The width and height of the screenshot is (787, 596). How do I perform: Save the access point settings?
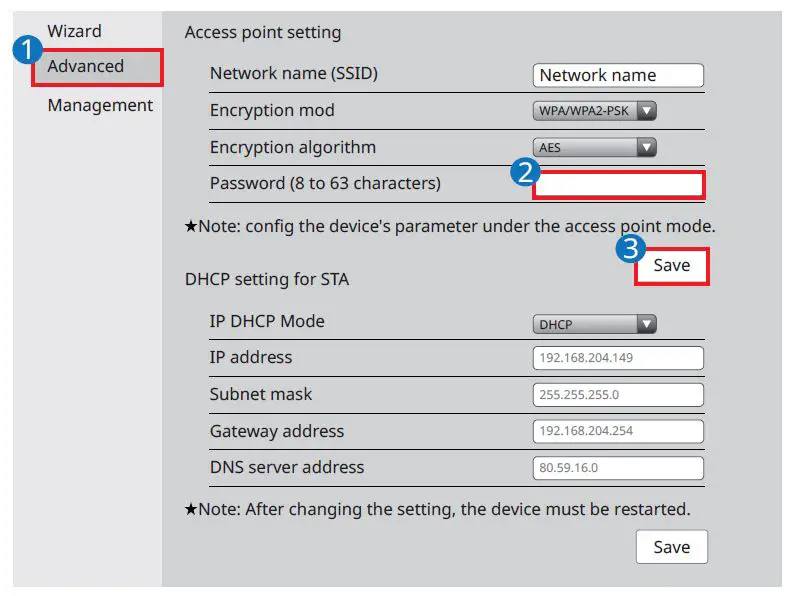671,265
